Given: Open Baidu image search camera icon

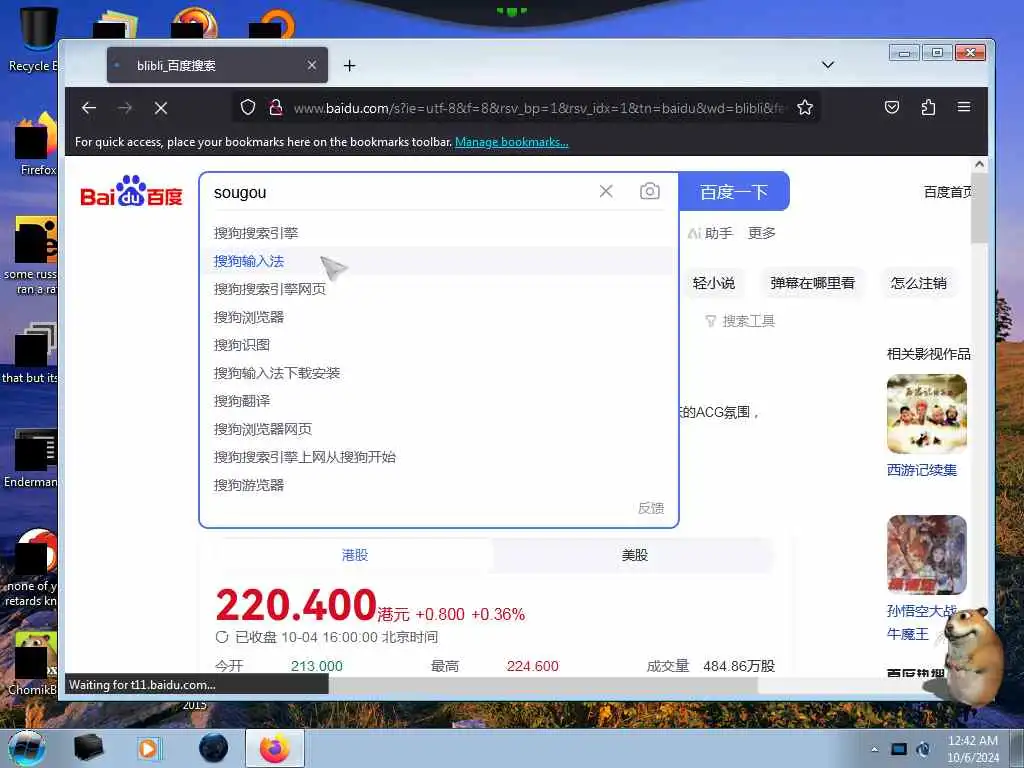Looking at the screenshot, I should pyautogui.click(x=649, y=191).
